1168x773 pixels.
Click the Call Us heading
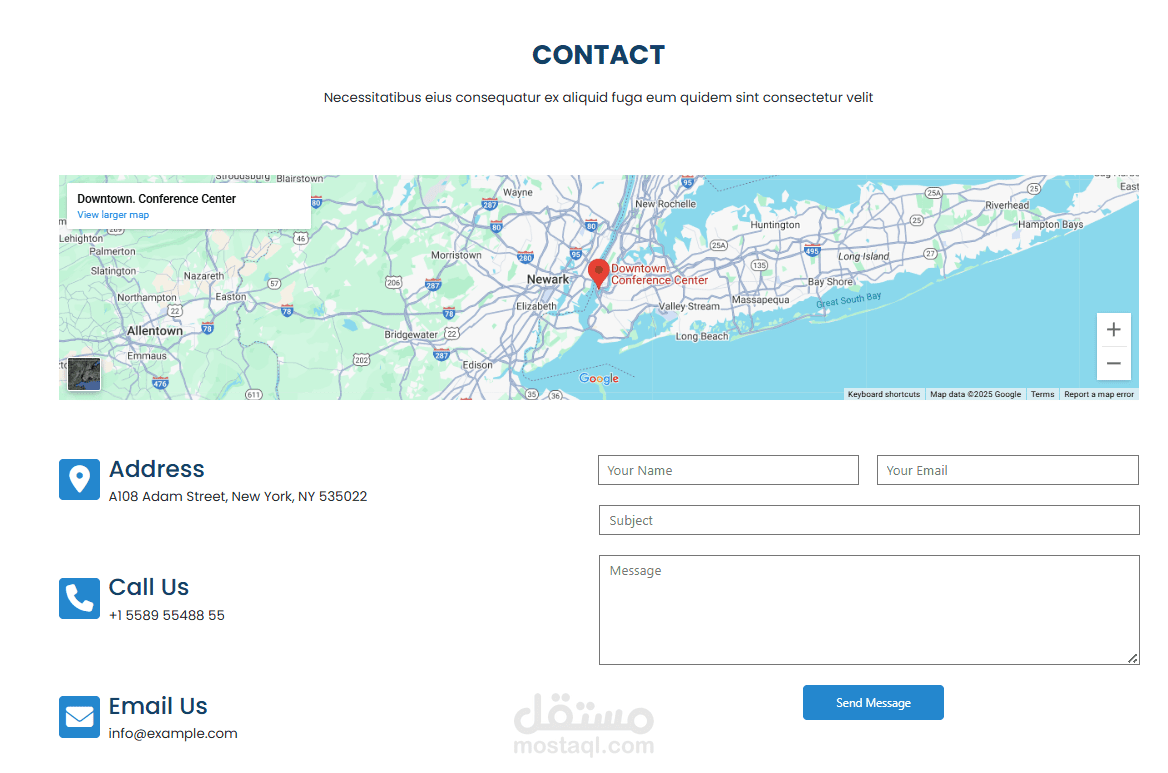149,587
